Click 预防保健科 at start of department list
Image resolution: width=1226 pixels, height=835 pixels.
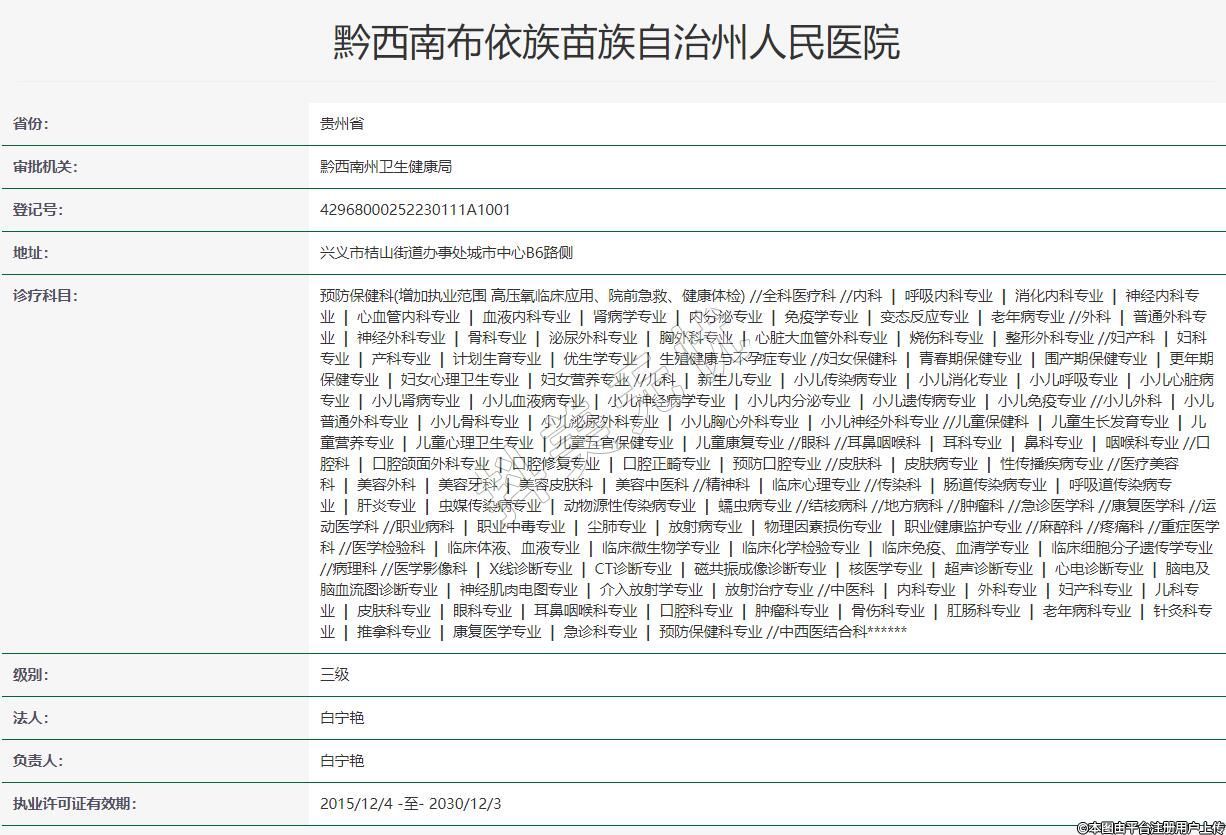click(356, 296)
